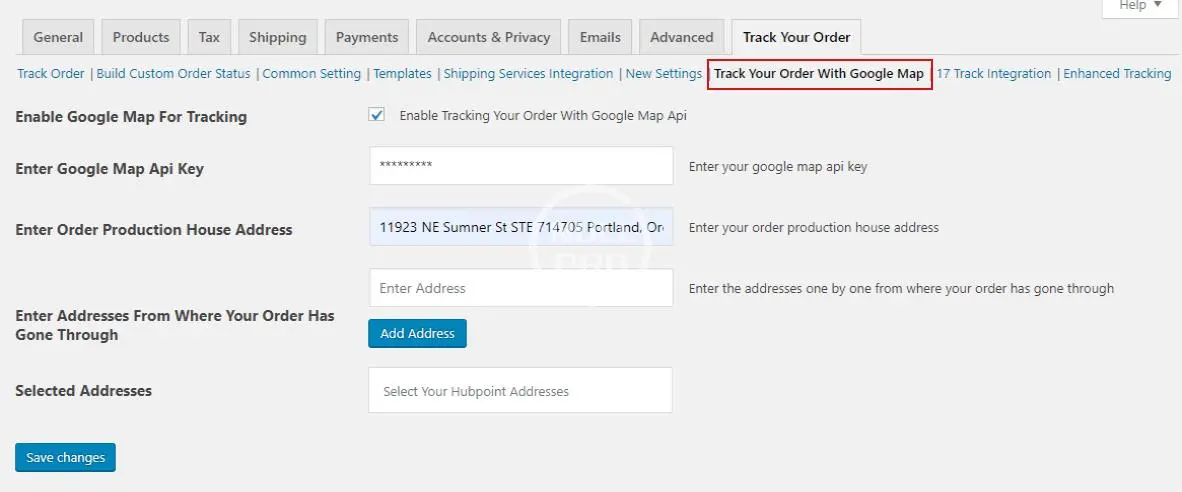Uncheck Enable Tracking With Google Map Api
Viewport: 1182px width, 492px height.
[x=377, y=115]
